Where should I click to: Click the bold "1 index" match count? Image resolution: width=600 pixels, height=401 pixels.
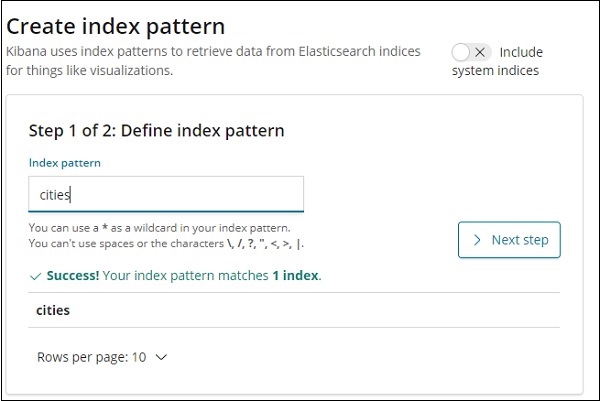pos(296,275)
